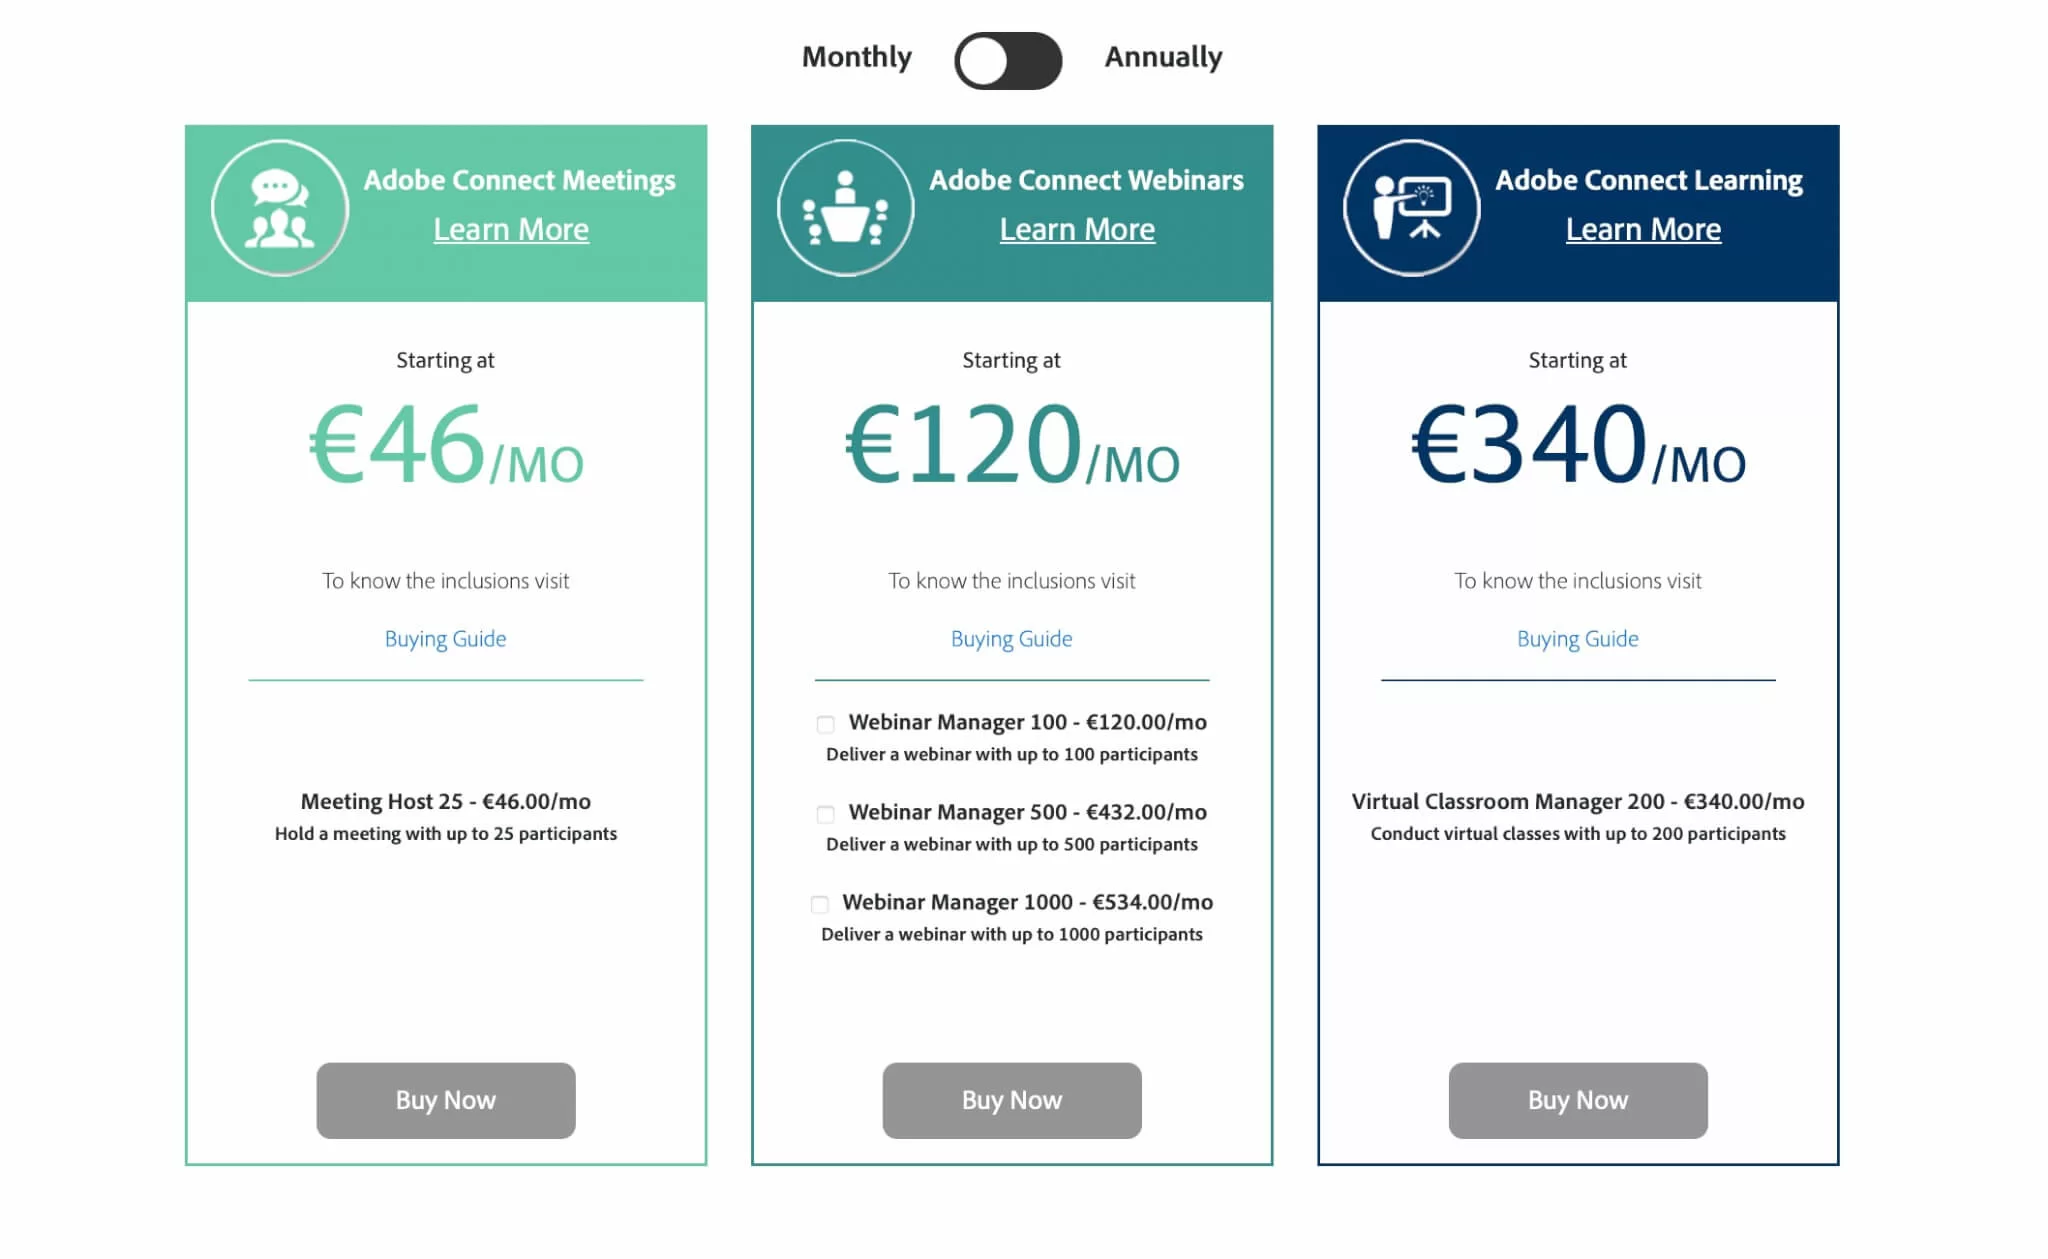Click Buy Now for Adobe Connect Webinars

tap(1011, 1100)
